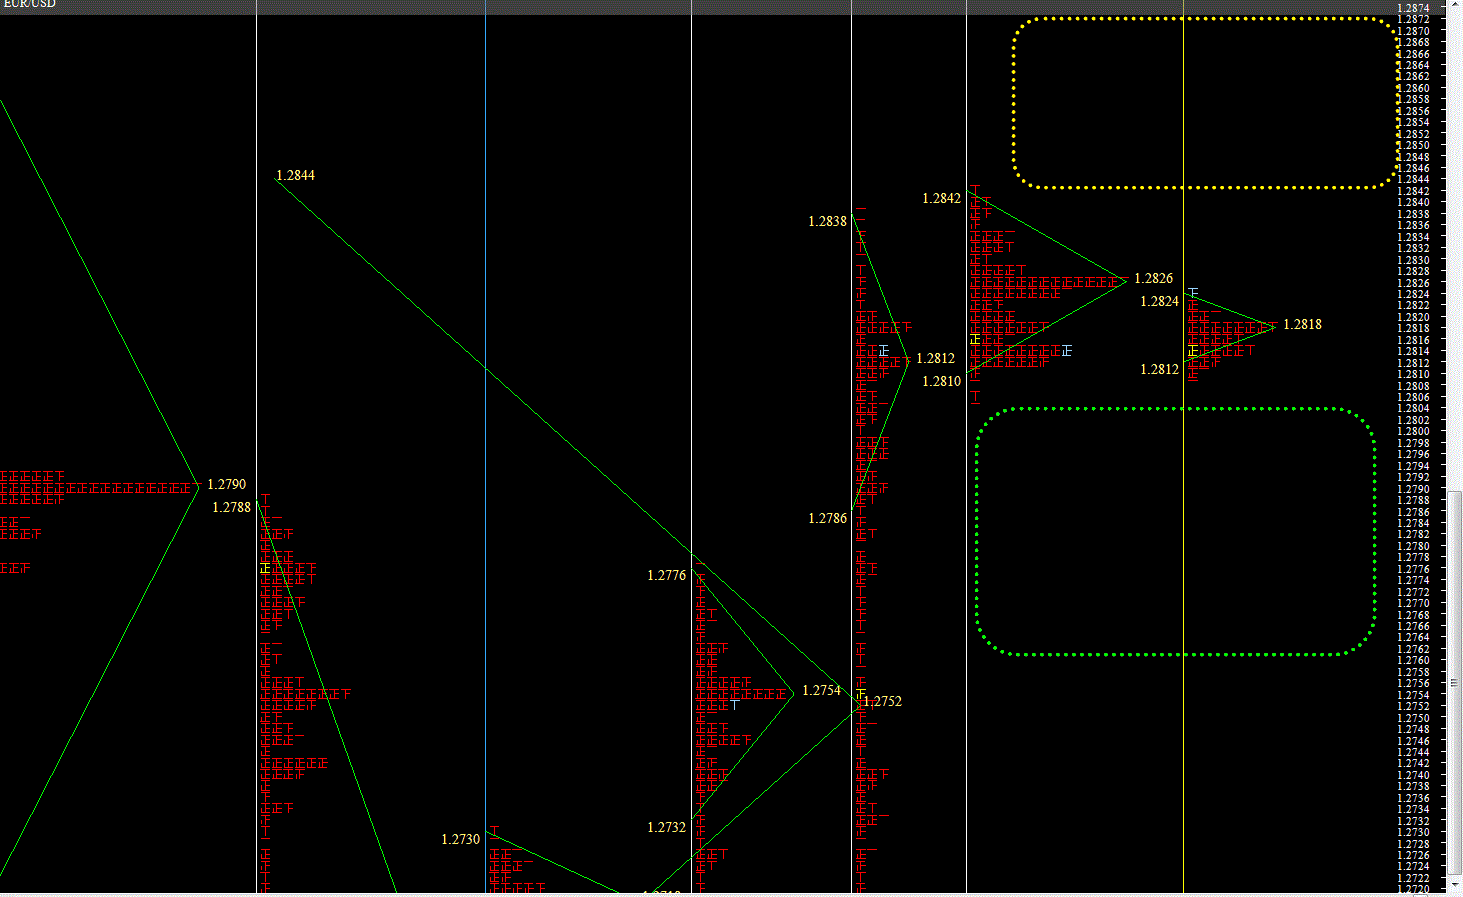Screen dimensions: 1463x897
Task: Select the yellow 1.2776 profile label
Action: point(667,575)
